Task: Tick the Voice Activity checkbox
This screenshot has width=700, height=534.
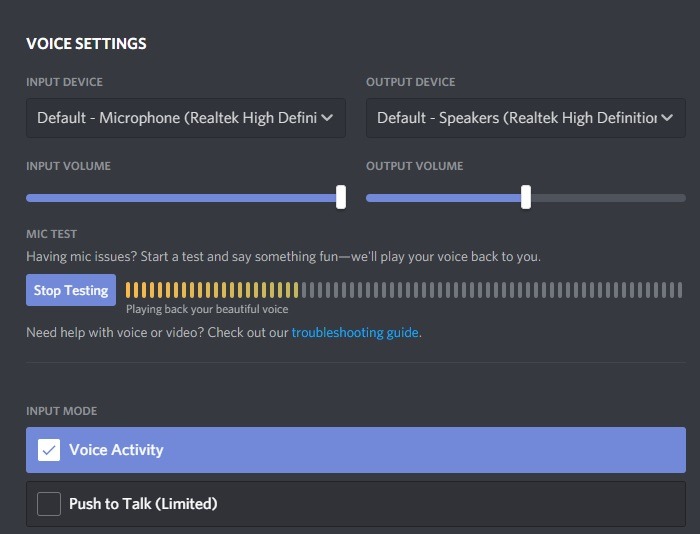Action: click(x=49, y=450)
